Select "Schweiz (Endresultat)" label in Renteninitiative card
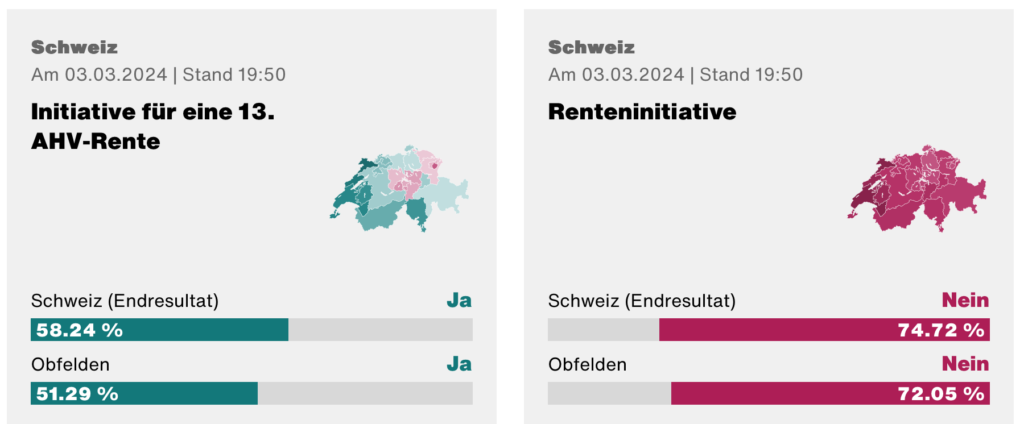Screen dimensions: 1024x424 point(642,301)
